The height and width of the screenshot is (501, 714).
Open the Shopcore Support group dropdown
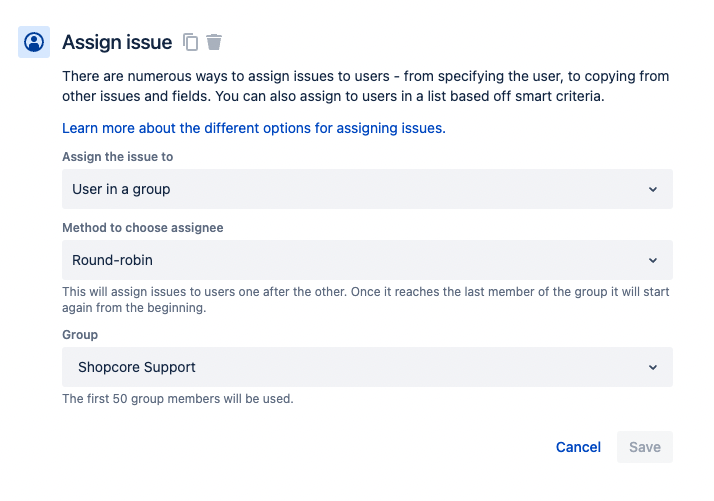point(367,367)
